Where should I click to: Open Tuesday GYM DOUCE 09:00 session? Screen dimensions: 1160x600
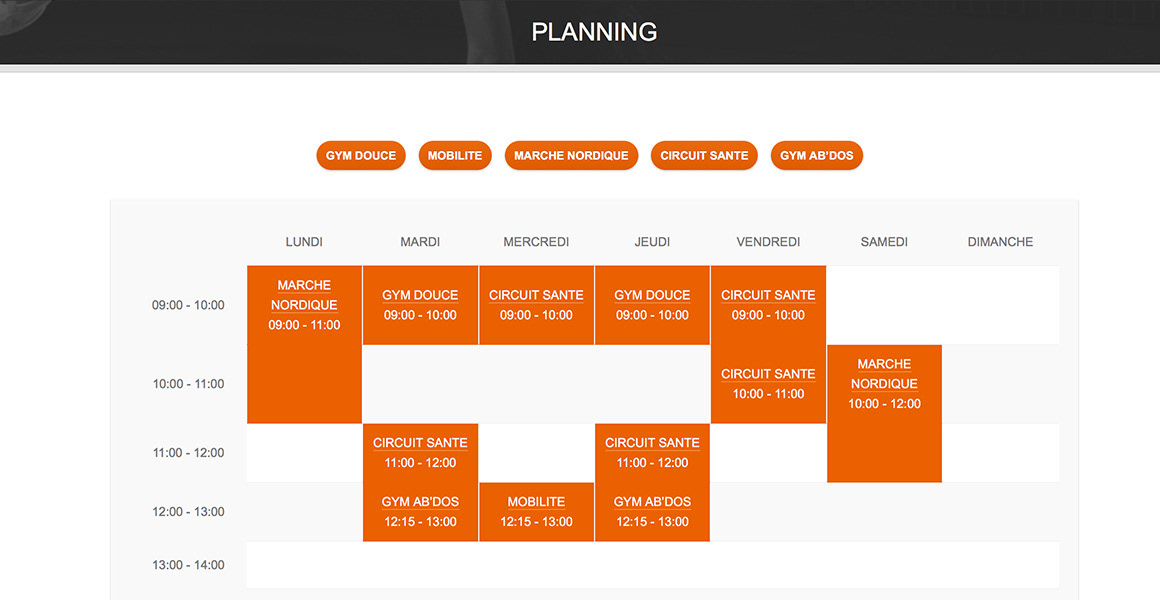point(420,305)
